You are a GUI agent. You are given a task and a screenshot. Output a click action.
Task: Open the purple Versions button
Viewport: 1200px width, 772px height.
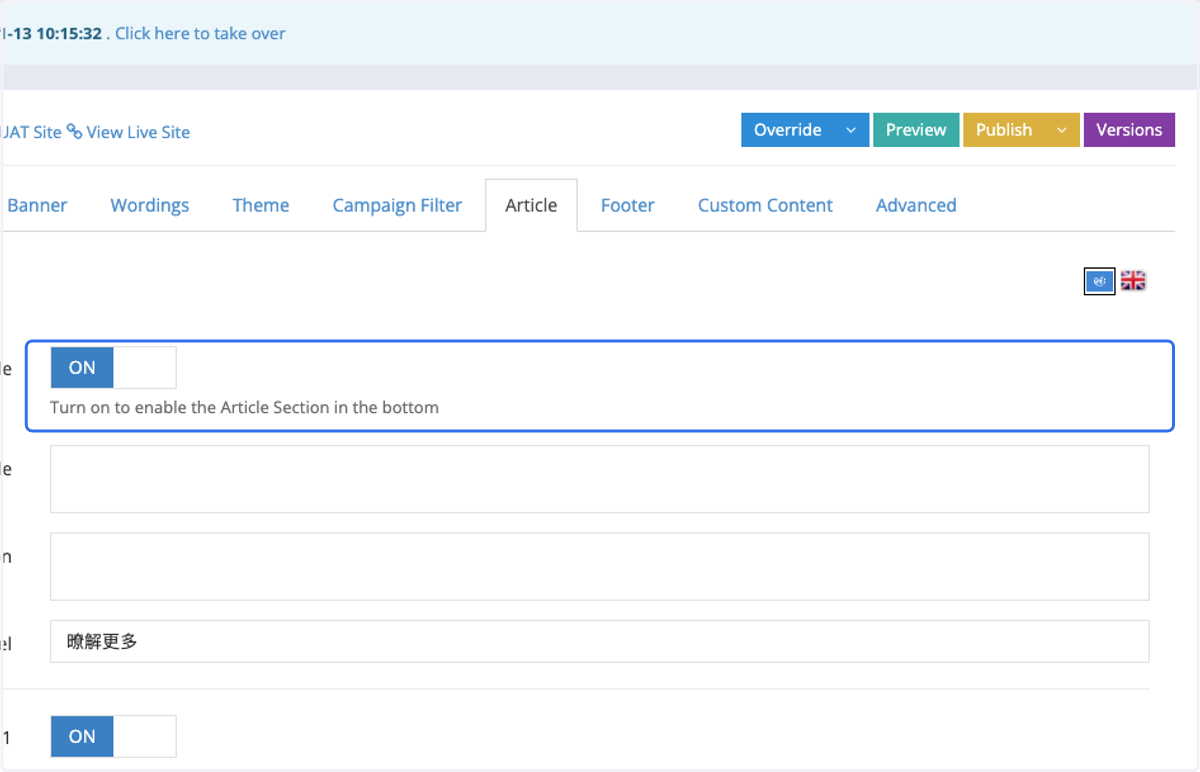[x=1129, y=130]
